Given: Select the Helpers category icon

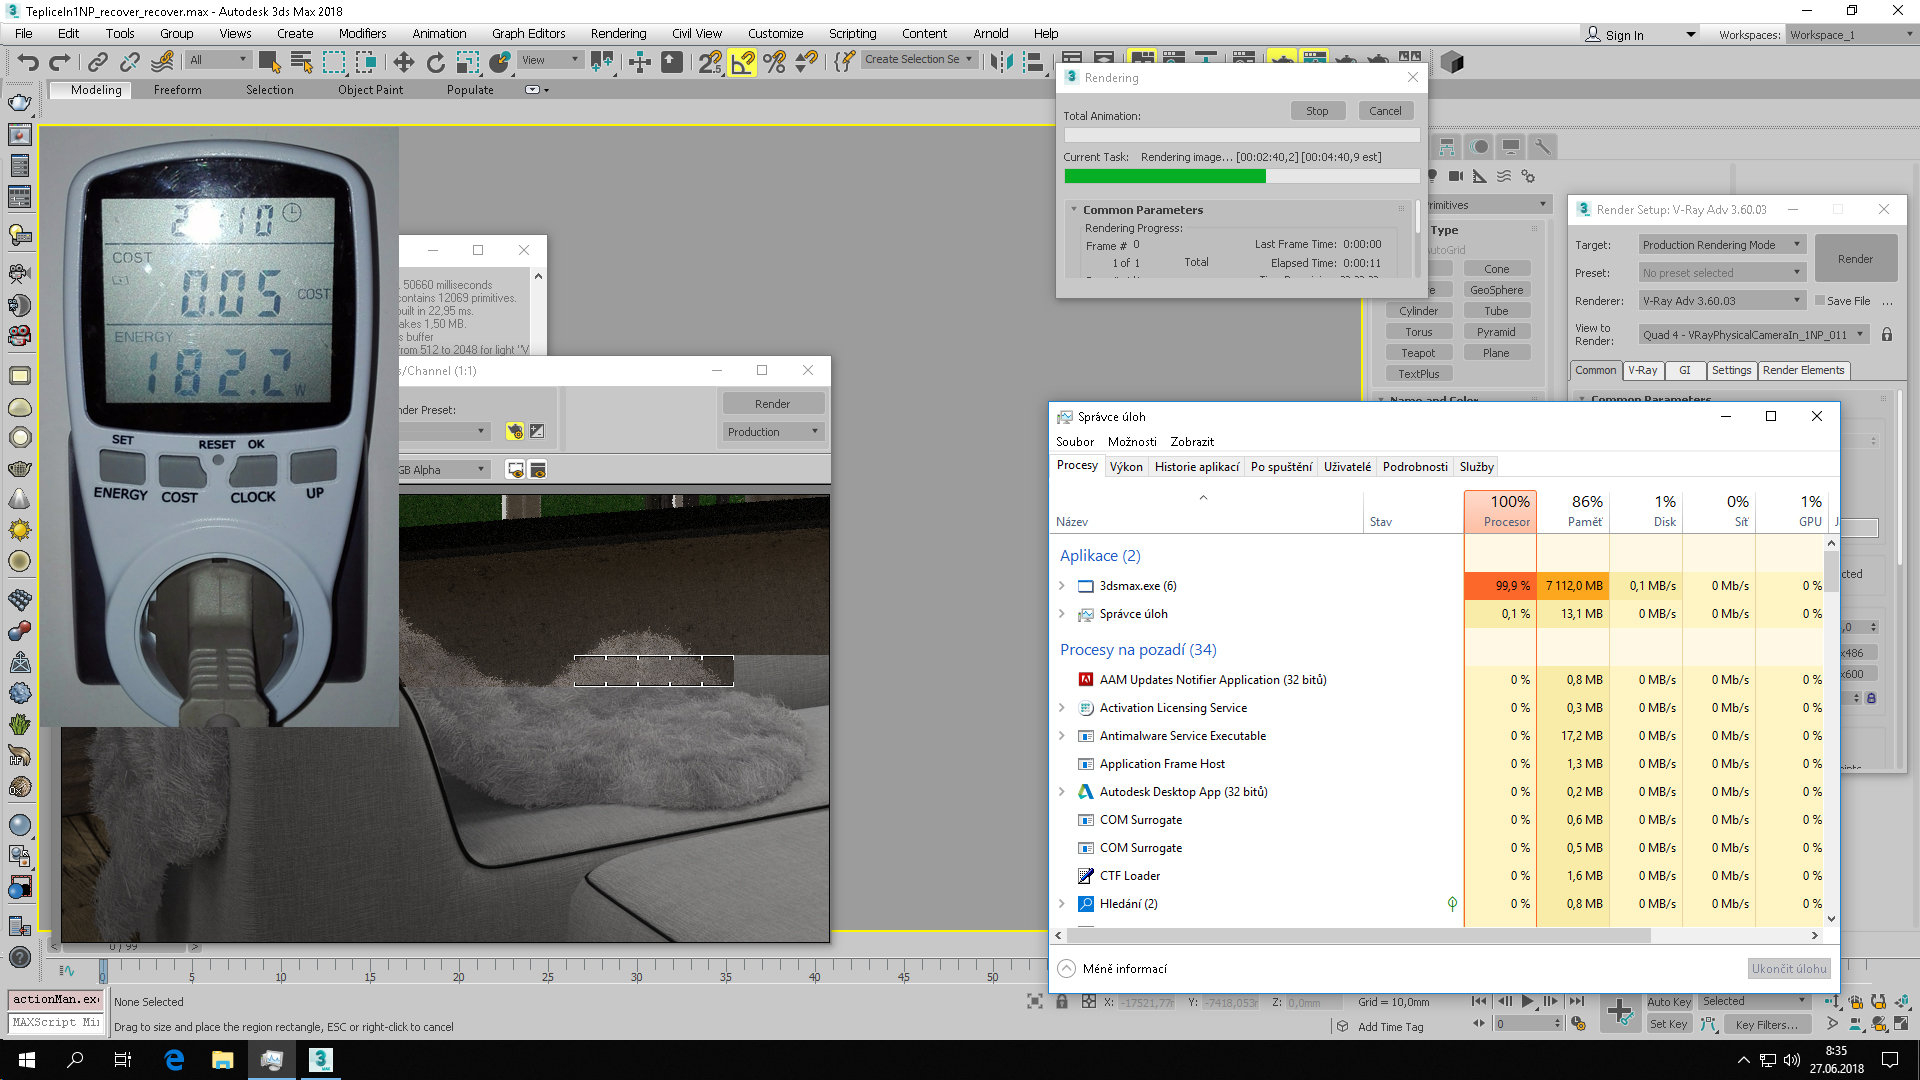Looking at the screenshot, I should pos(1480,176).
